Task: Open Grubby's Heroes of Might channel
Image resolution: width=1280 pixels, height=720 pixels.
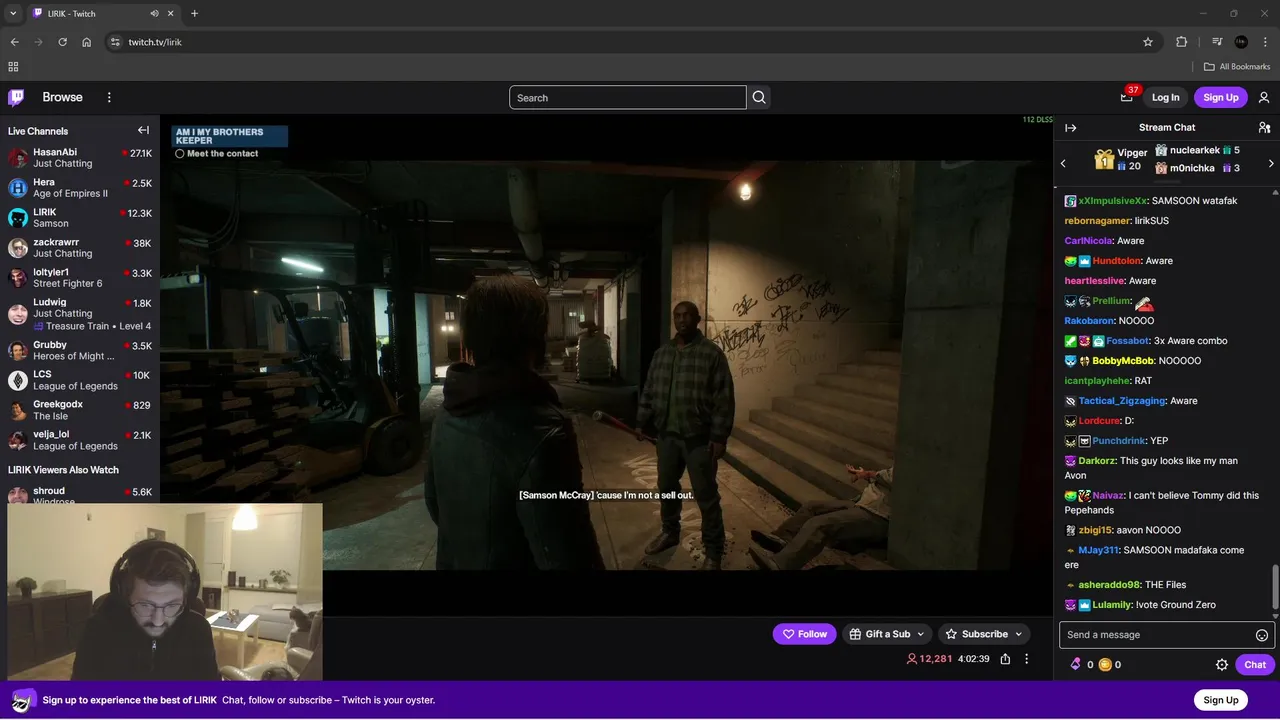Action: click(x=80, y=350)
